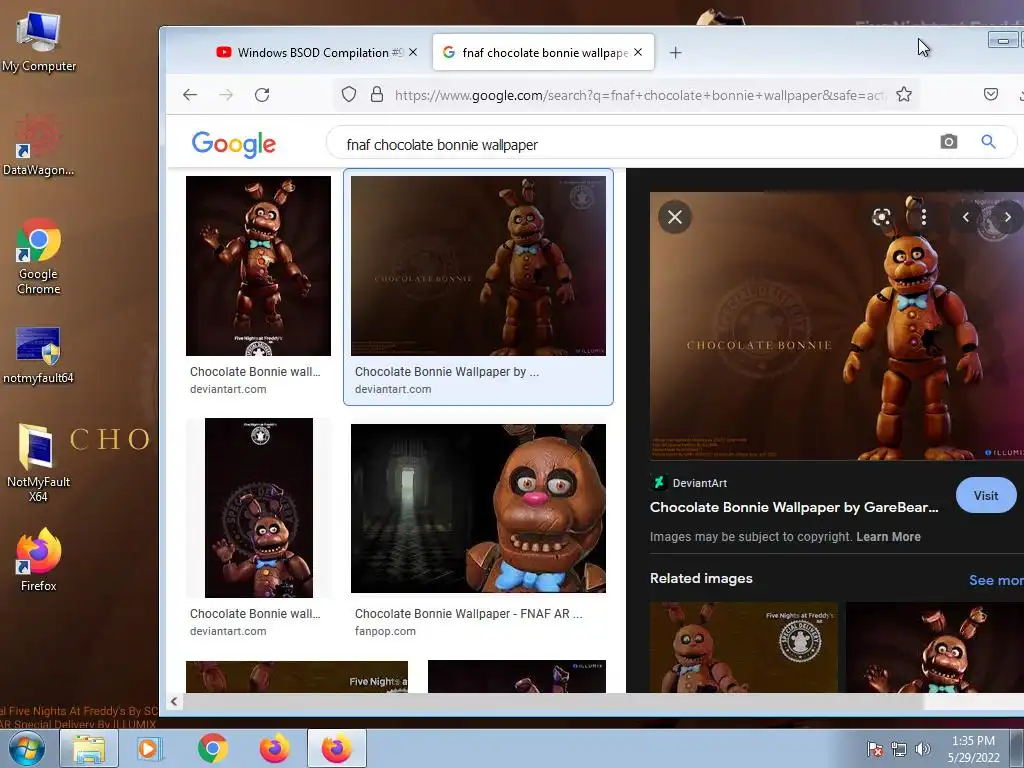Image resolution: width=1024 pixels, height=768 pixels.
Task: Click 'Chocolate Bonnie Wallpaper - FNAF AR' caption
Action: (468, 614)
